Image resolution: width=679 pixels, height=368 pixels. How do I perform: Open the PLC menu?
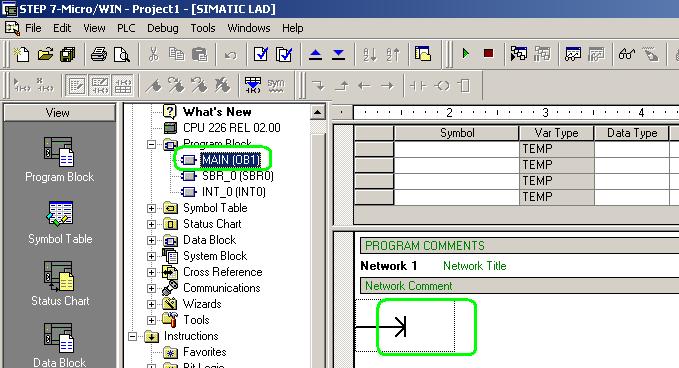pos(126,28)
